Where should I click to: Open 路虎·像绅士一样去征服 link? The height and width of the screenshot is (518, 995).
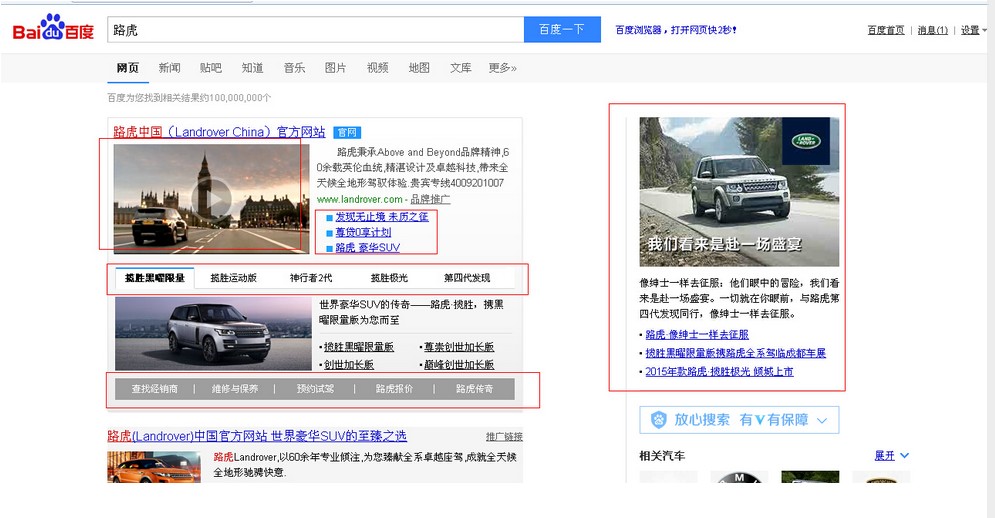point(697,335)
